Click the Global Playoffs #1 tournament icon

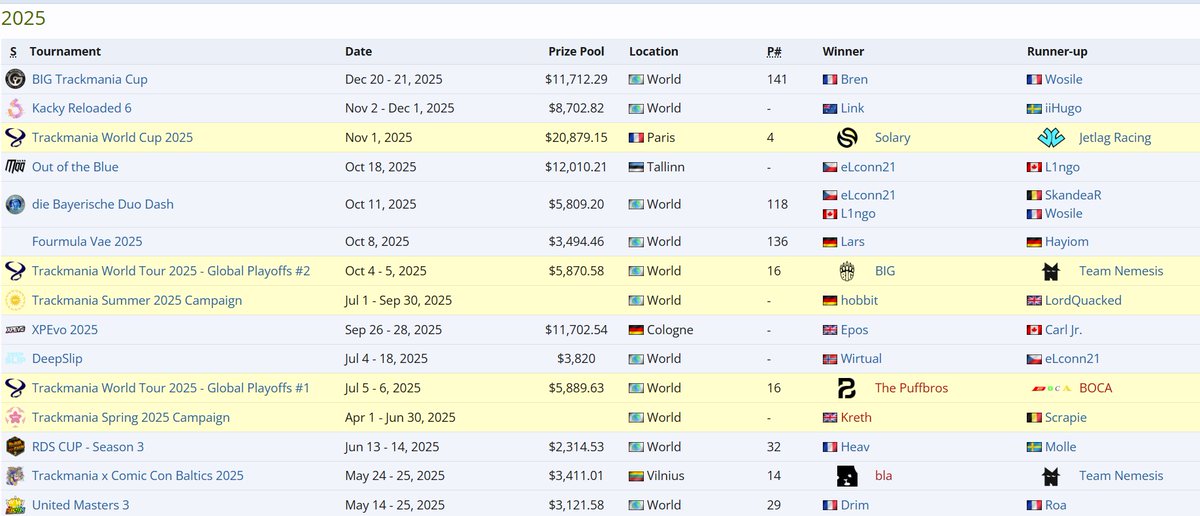tap(15, 388)
